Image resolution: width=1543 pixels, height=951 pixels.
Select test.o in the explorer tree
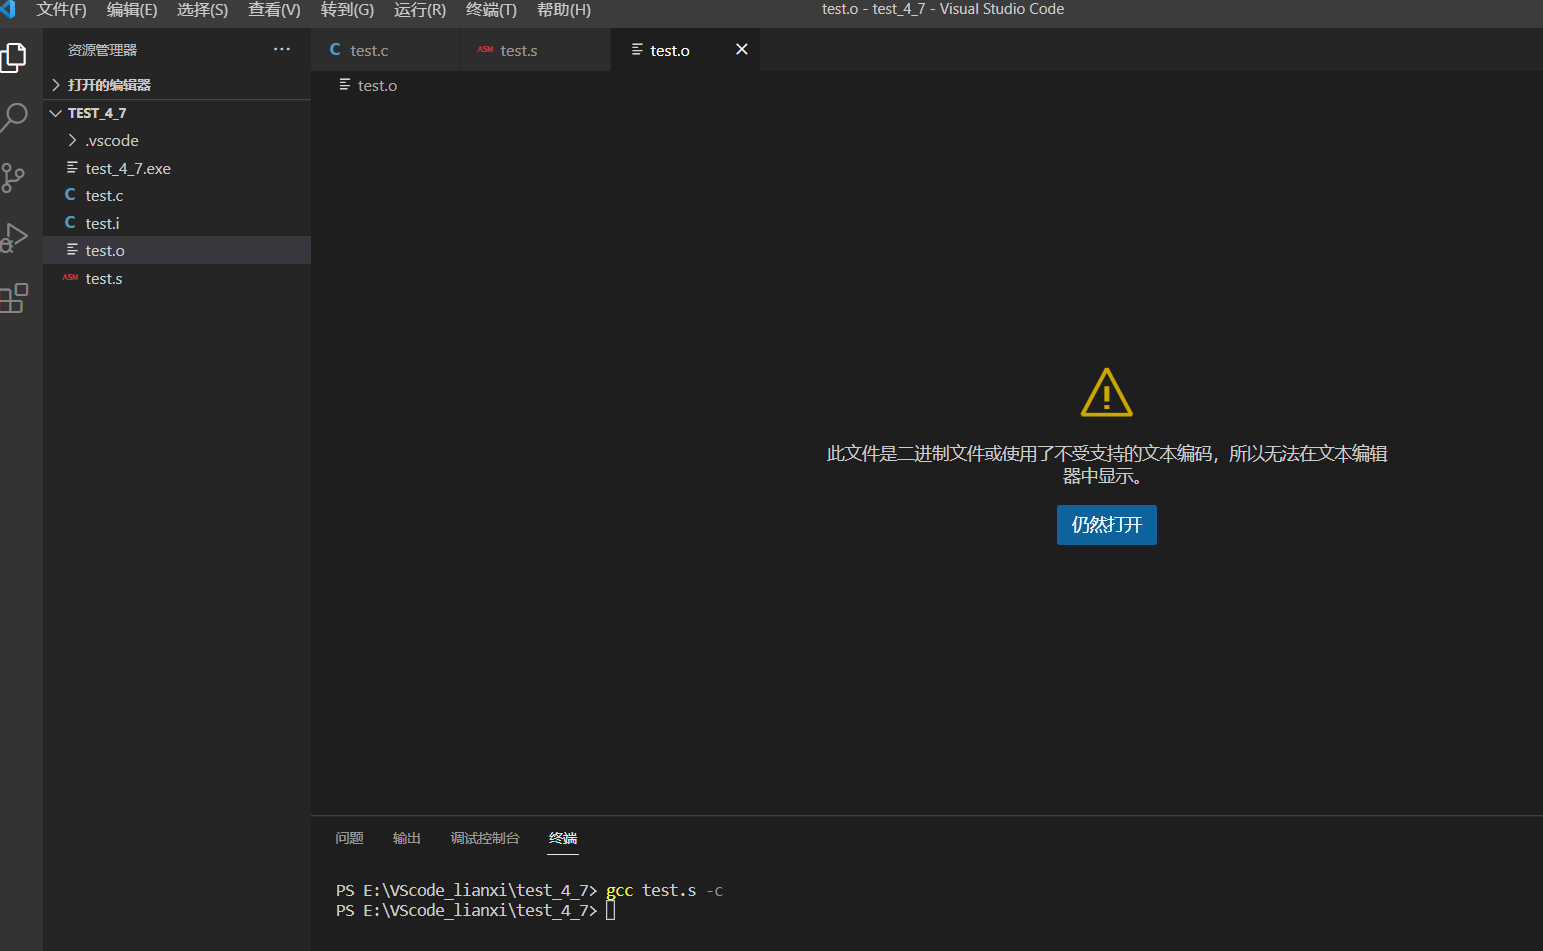point(177,250)
